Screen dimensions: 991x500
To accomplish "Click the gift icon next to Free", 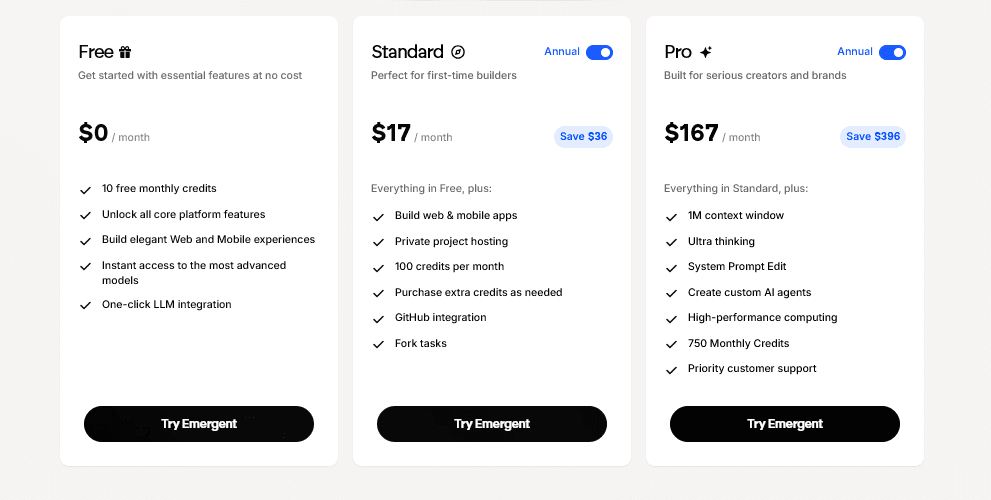I will tap(125, 52).
